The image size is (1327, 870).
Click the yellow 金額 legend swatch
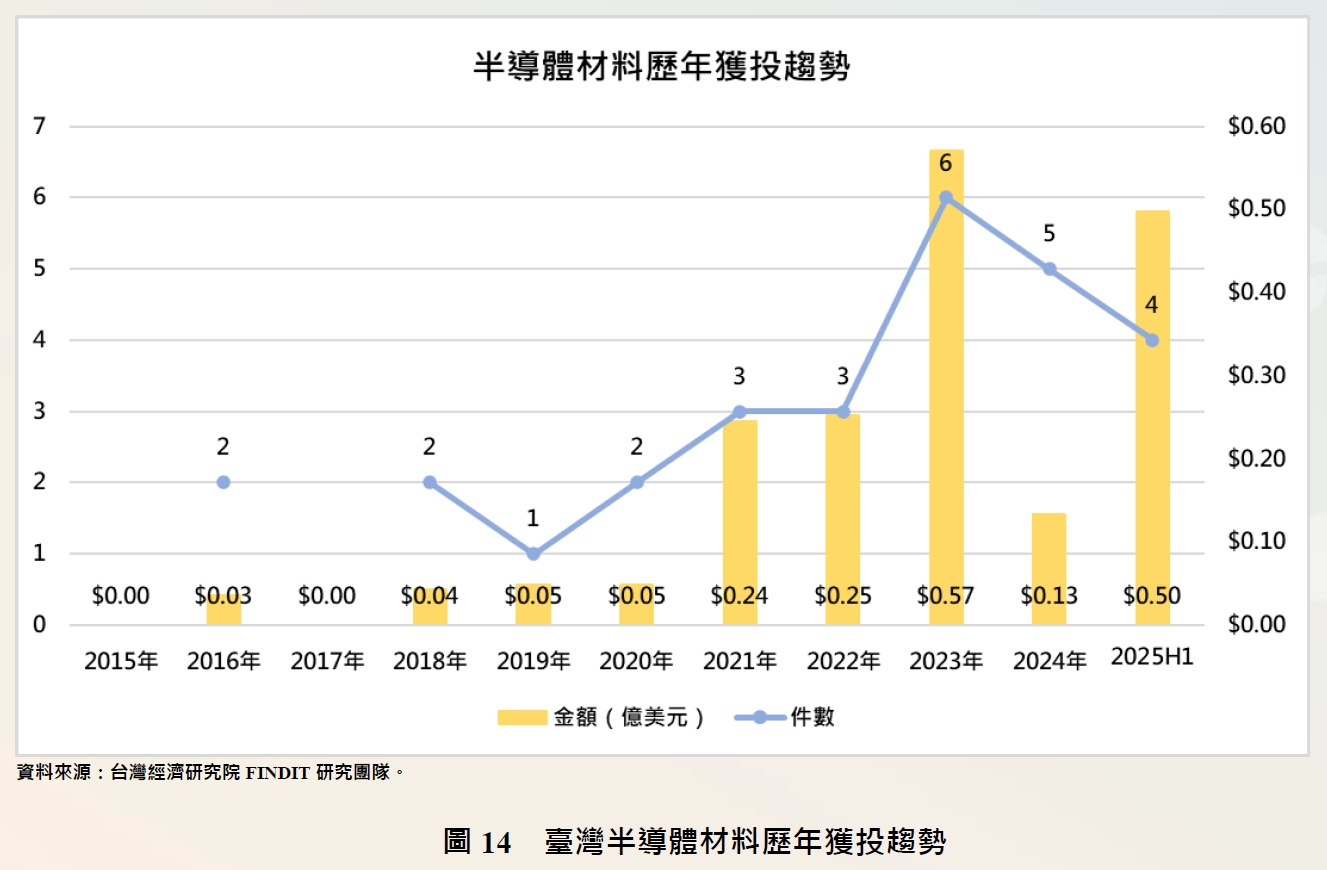[x=522, y=718]
